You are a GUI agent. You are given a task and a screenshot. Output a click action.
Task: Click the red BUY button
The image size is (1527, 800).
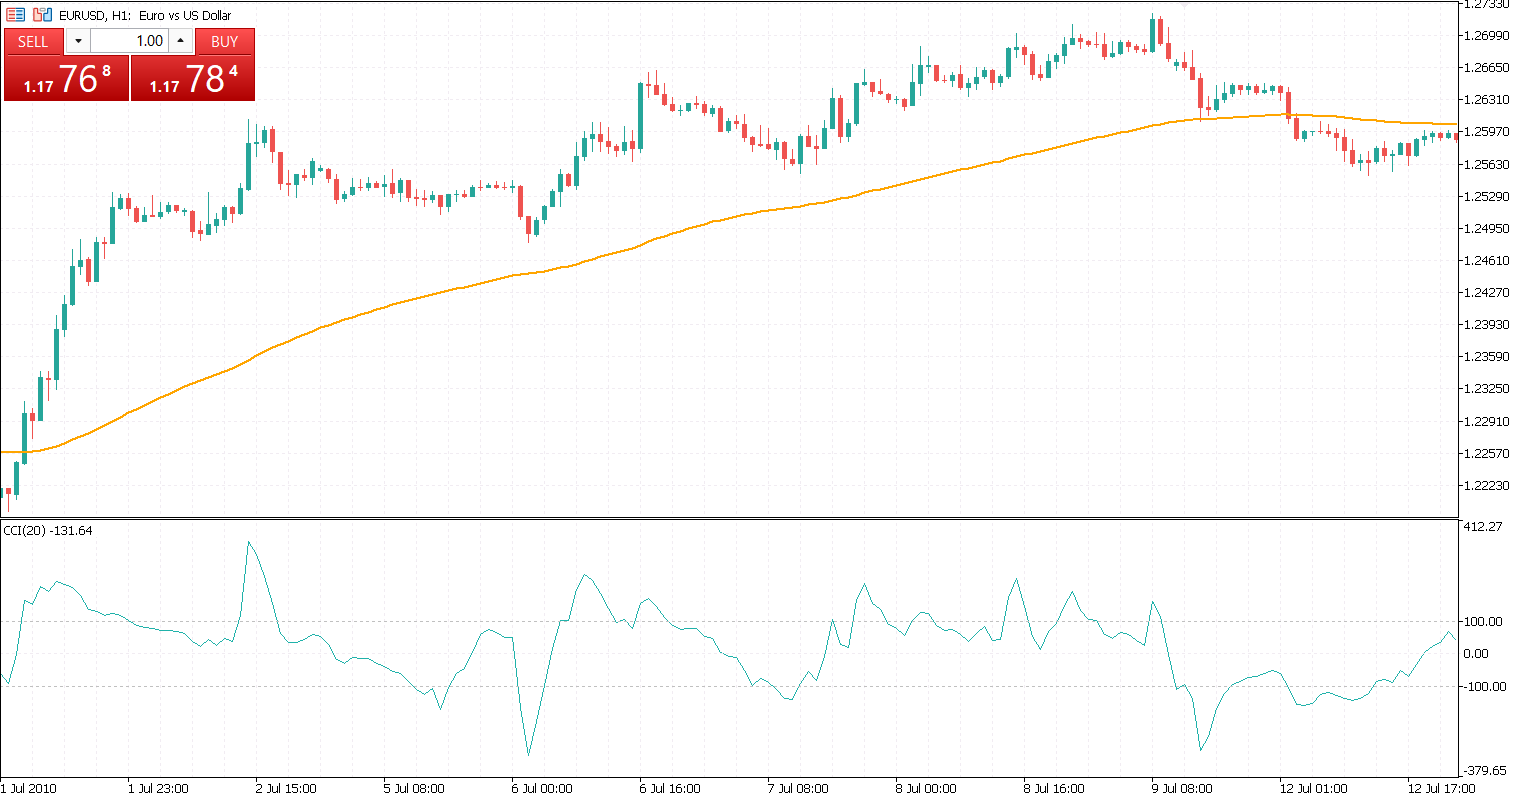225,41
